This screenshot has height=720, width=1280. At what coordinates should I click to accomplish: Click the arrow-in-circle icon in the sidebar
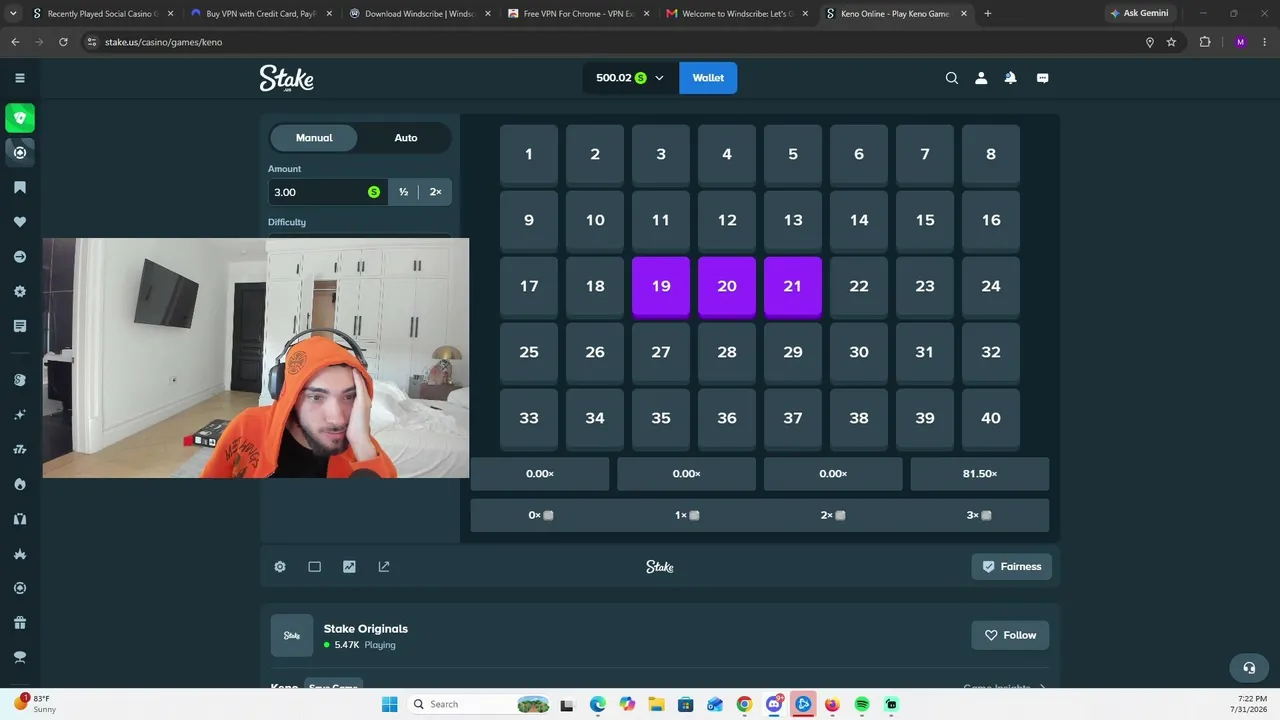coord(20,257)
